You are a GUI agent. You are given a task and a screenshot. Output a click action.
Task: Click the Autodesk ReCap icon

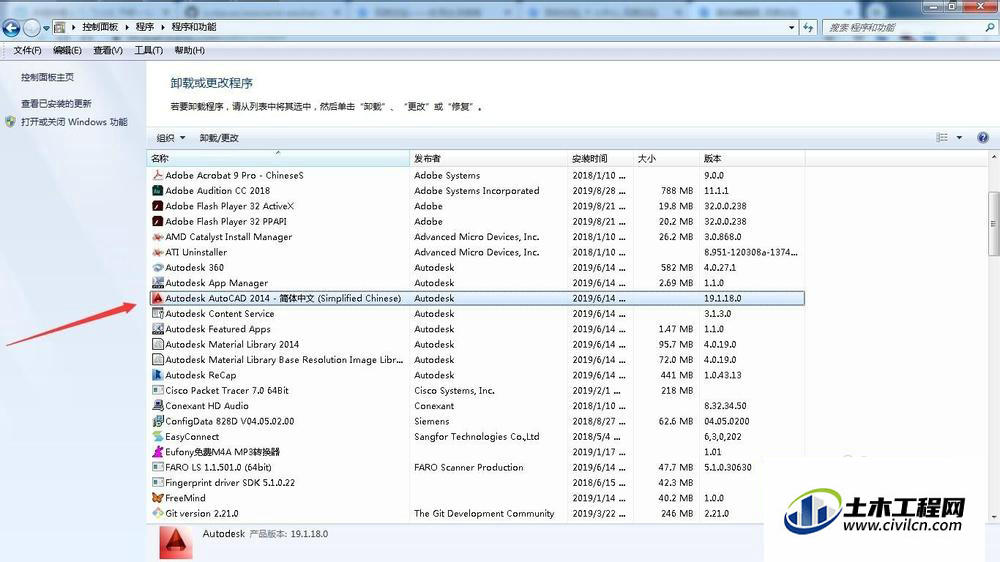point(158,375)
